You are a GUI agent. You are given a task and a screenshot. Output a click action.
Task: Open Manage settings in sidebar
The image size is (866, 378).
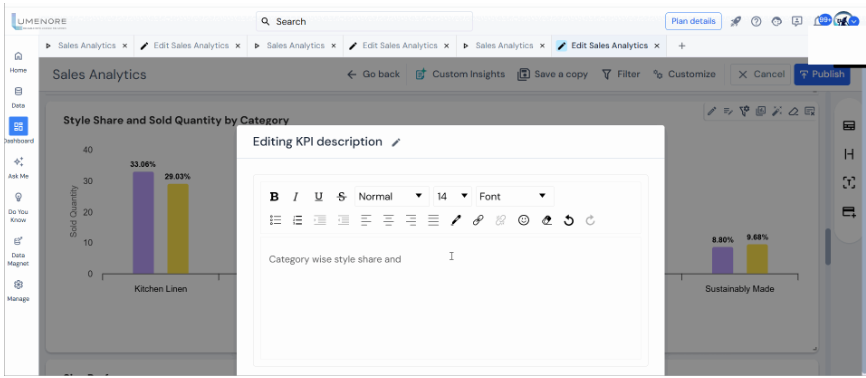click(x=18, y=291)
